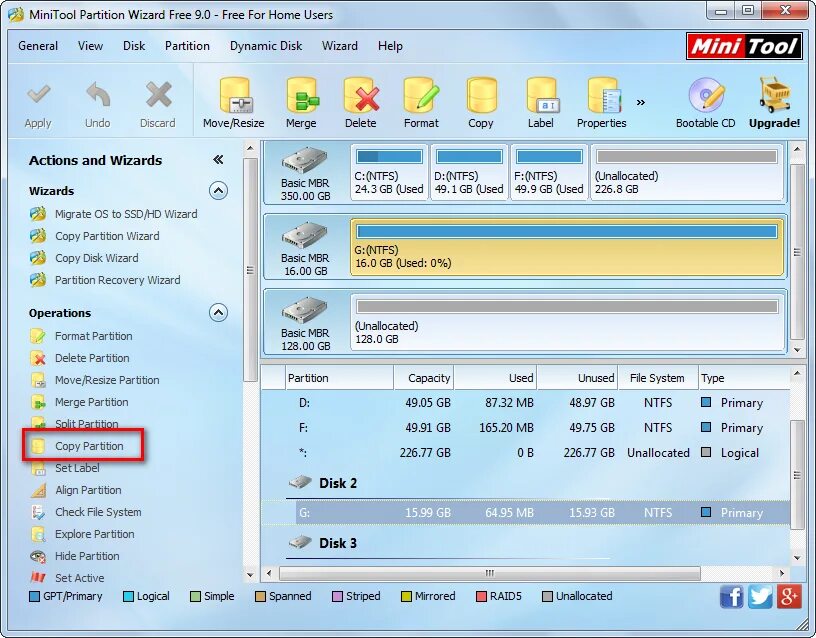Select the D:(NTFS) partition block

click(469, 172)
